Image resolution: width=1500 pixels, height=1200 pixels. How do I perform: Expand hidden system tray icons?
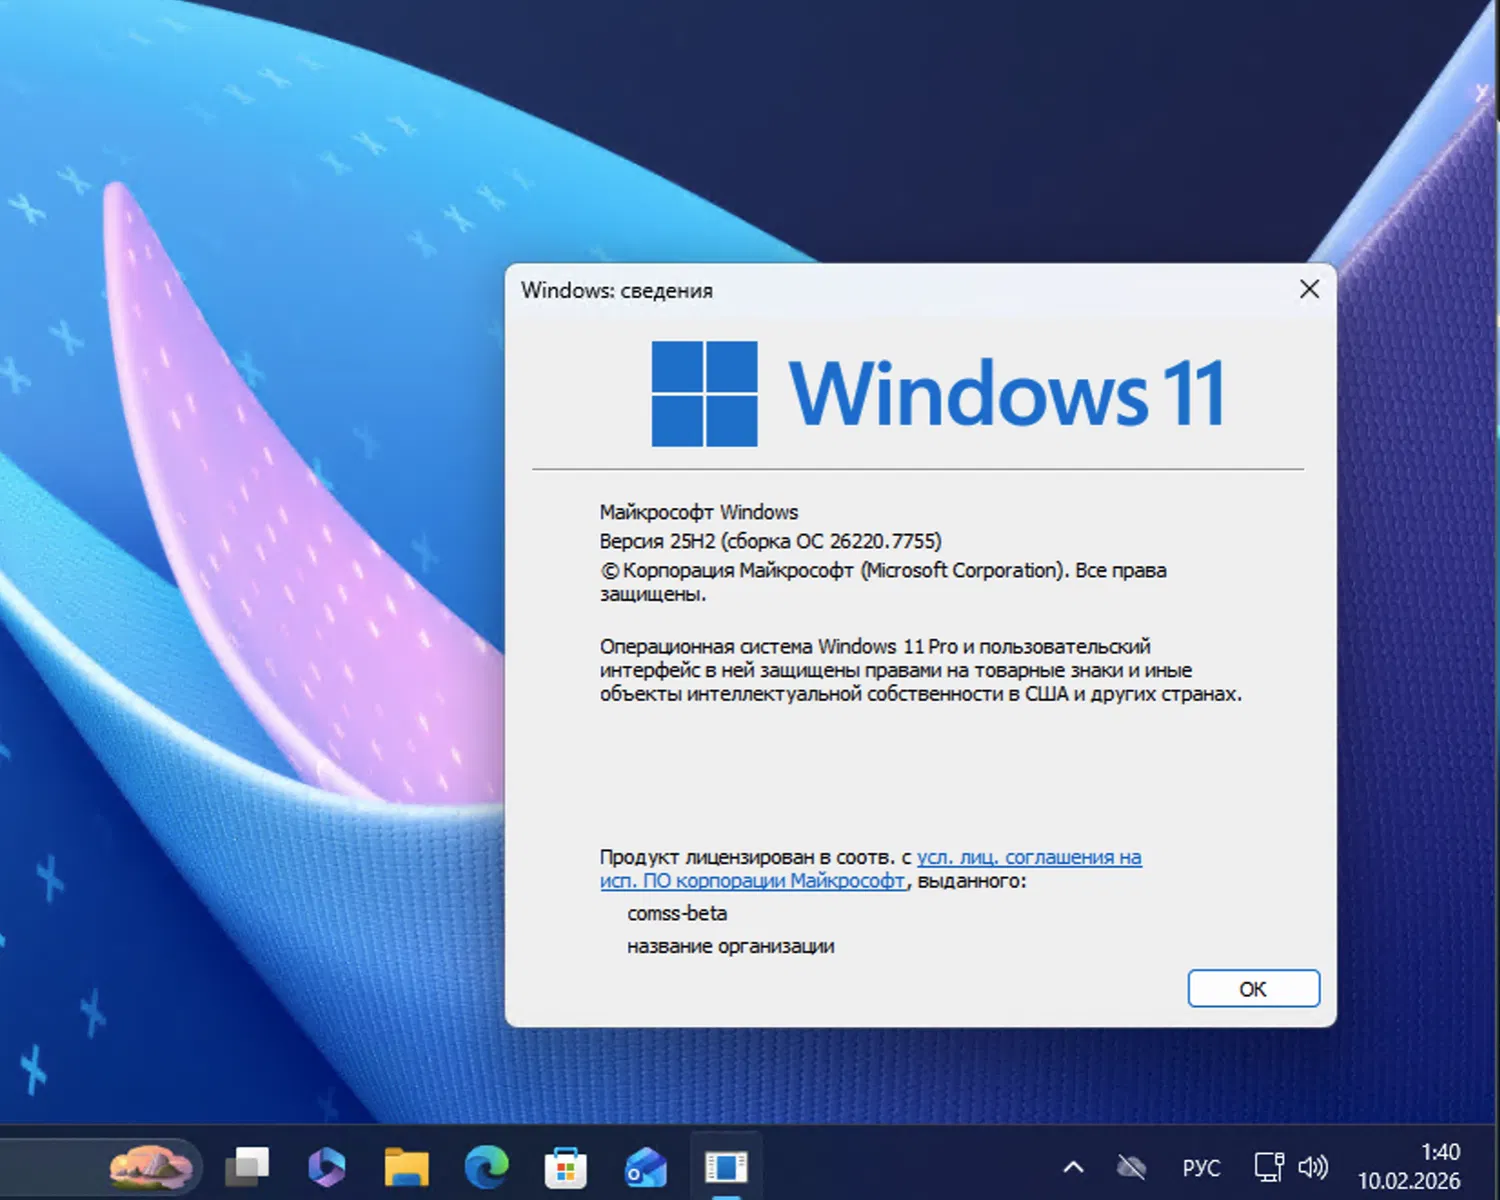1073,1167
